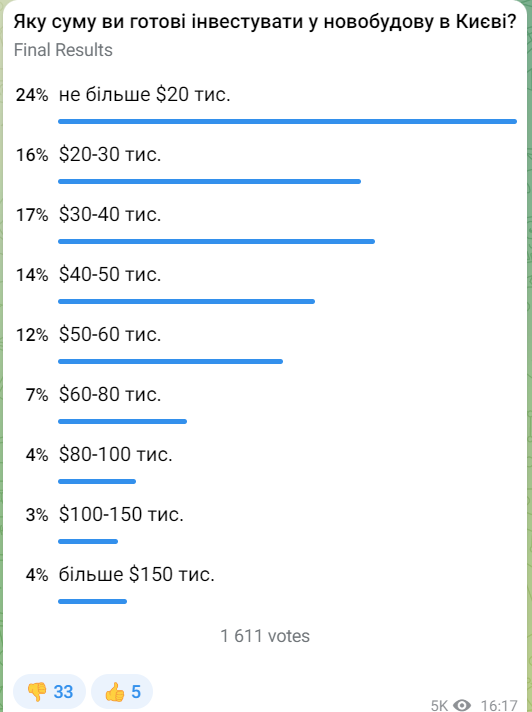This screenshot has height=712, width=532.
Task: Click the thumbs down reaction emoji
Action: 37,692
